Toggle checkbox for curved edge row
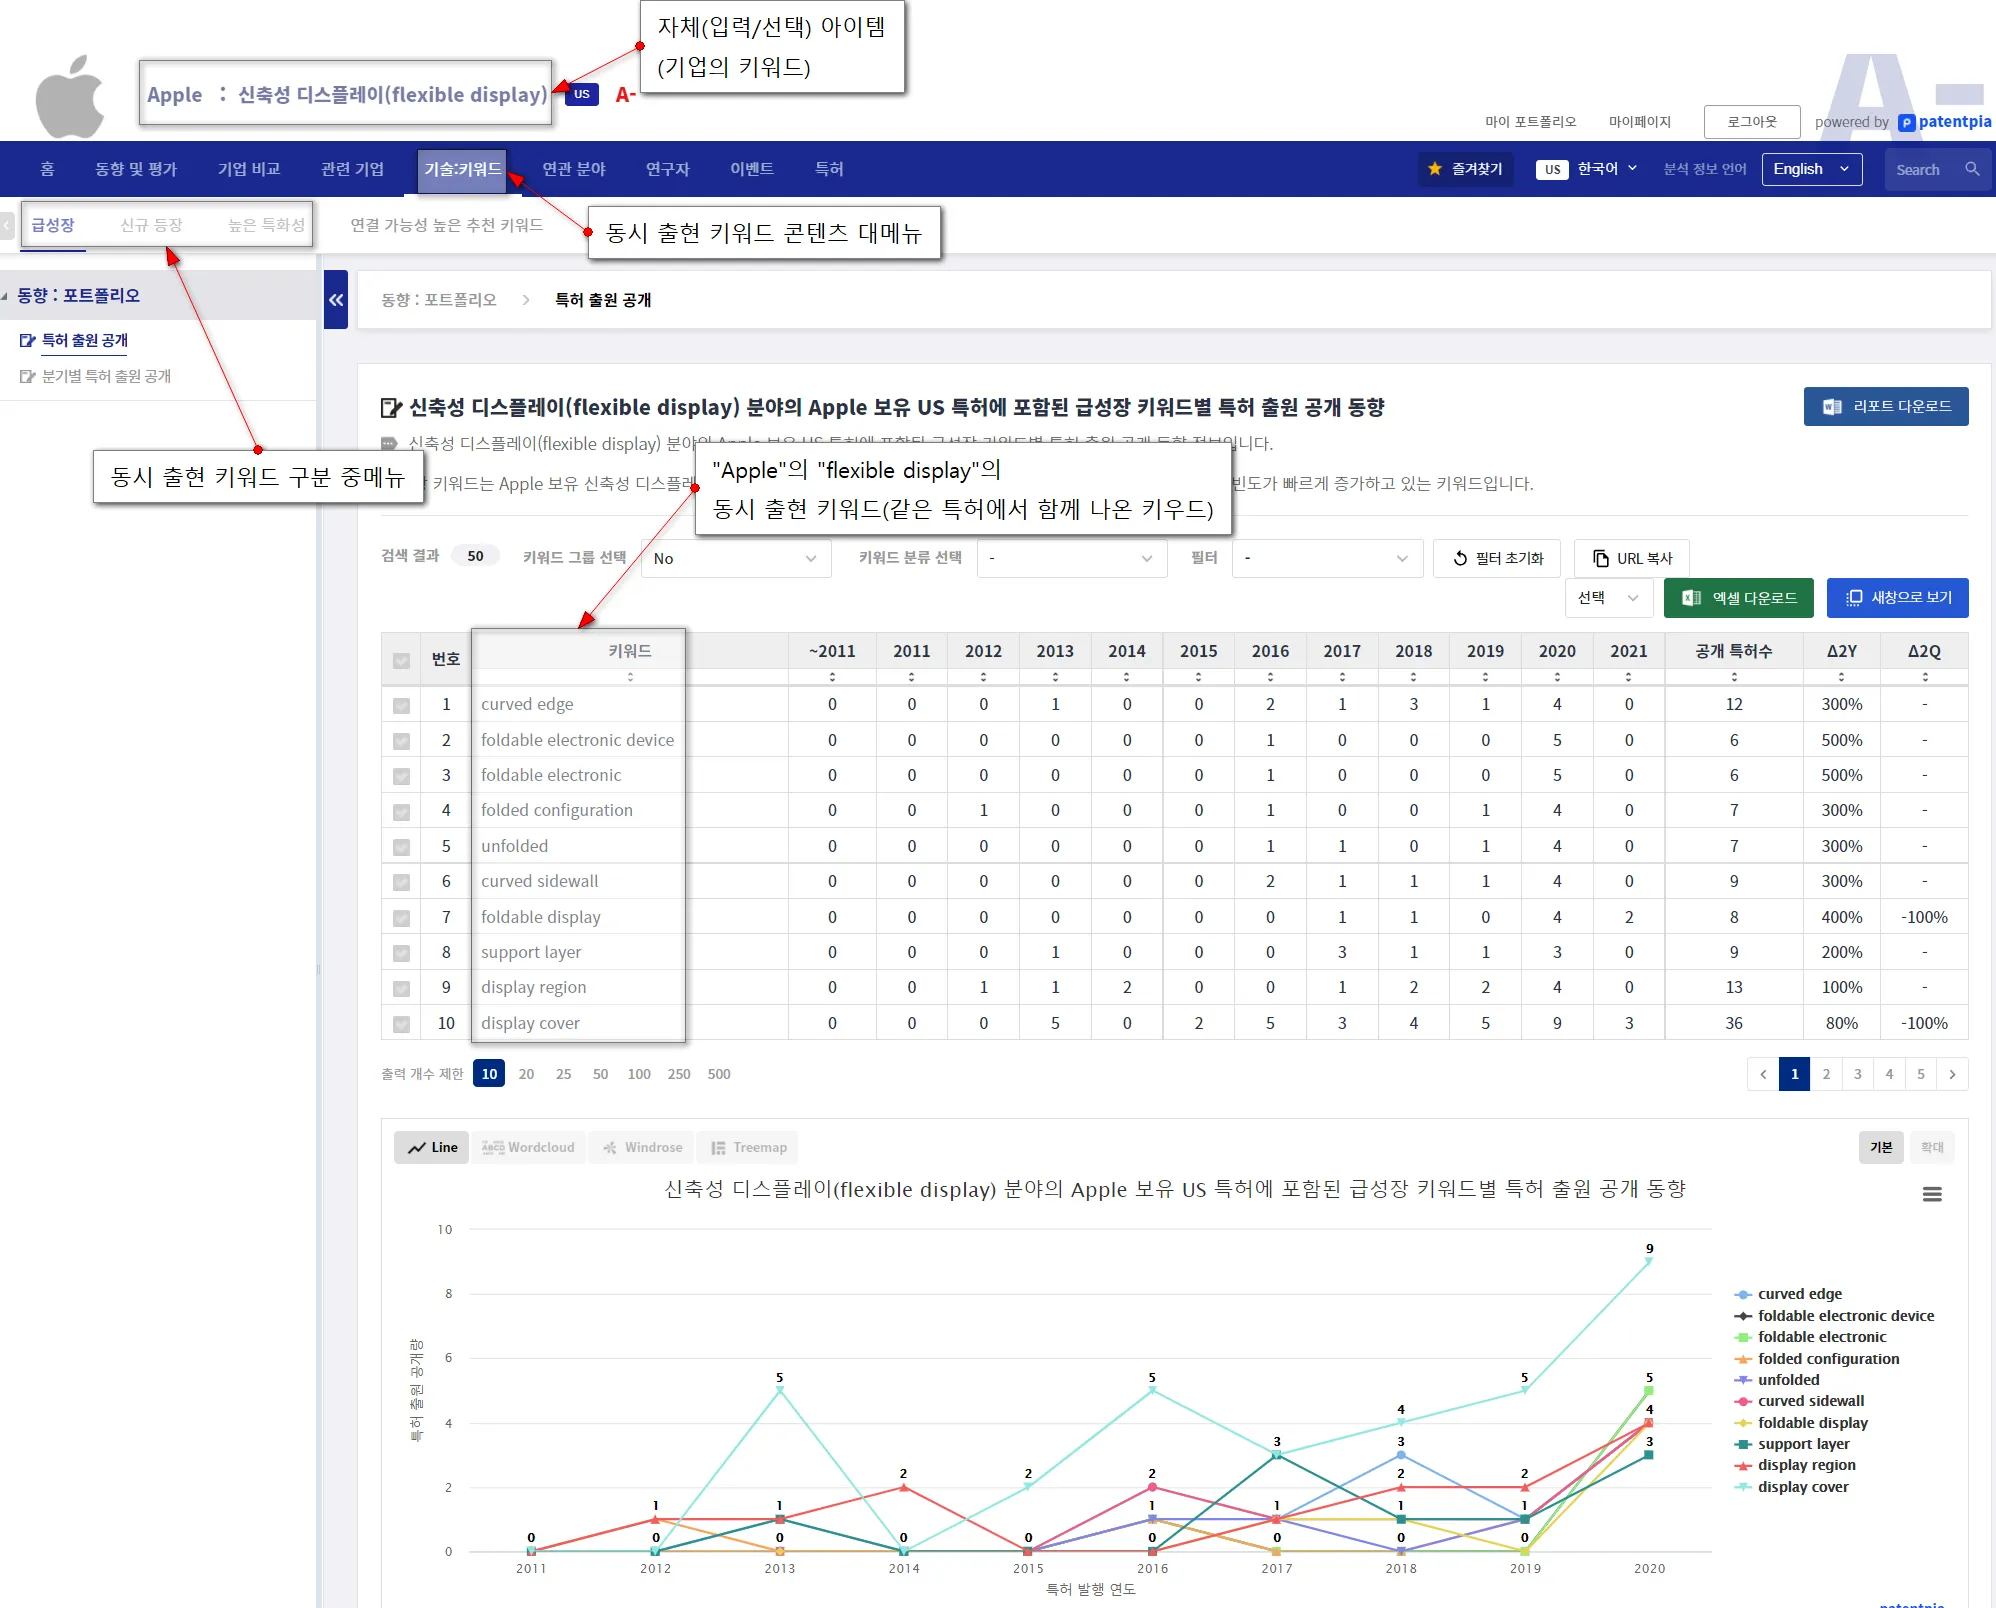Viewport: 1996px width, 1608px height. coord(401,705)
